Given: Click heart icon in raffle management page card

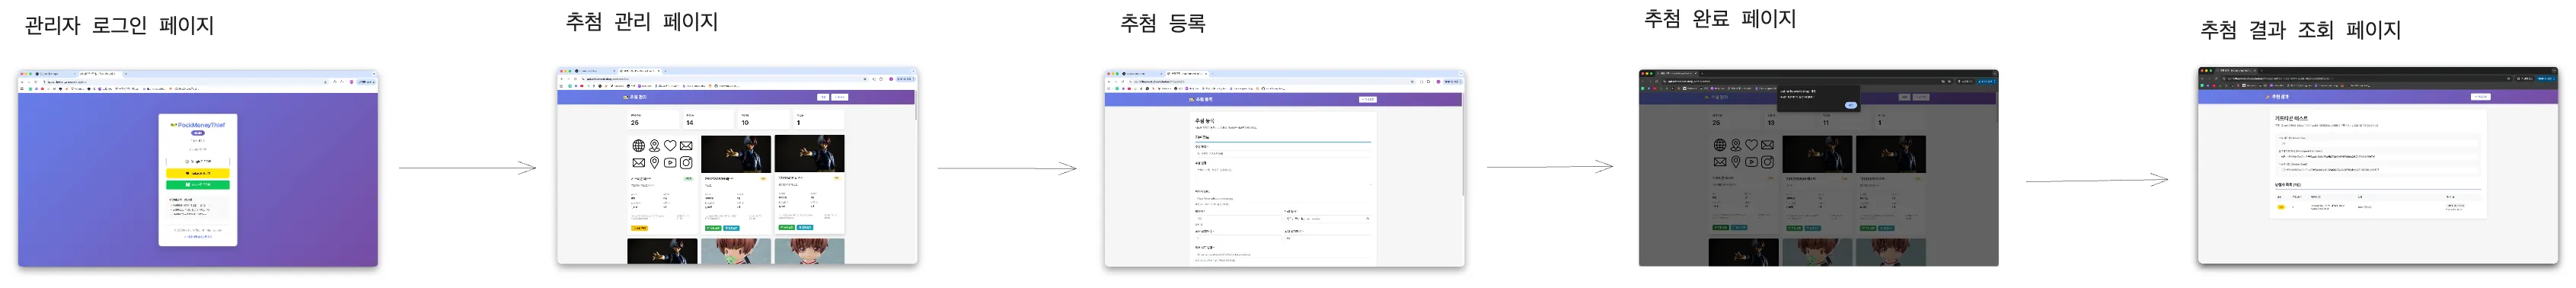Looking at the screenshot, I should pyautogui.click(x=670, y=146).
